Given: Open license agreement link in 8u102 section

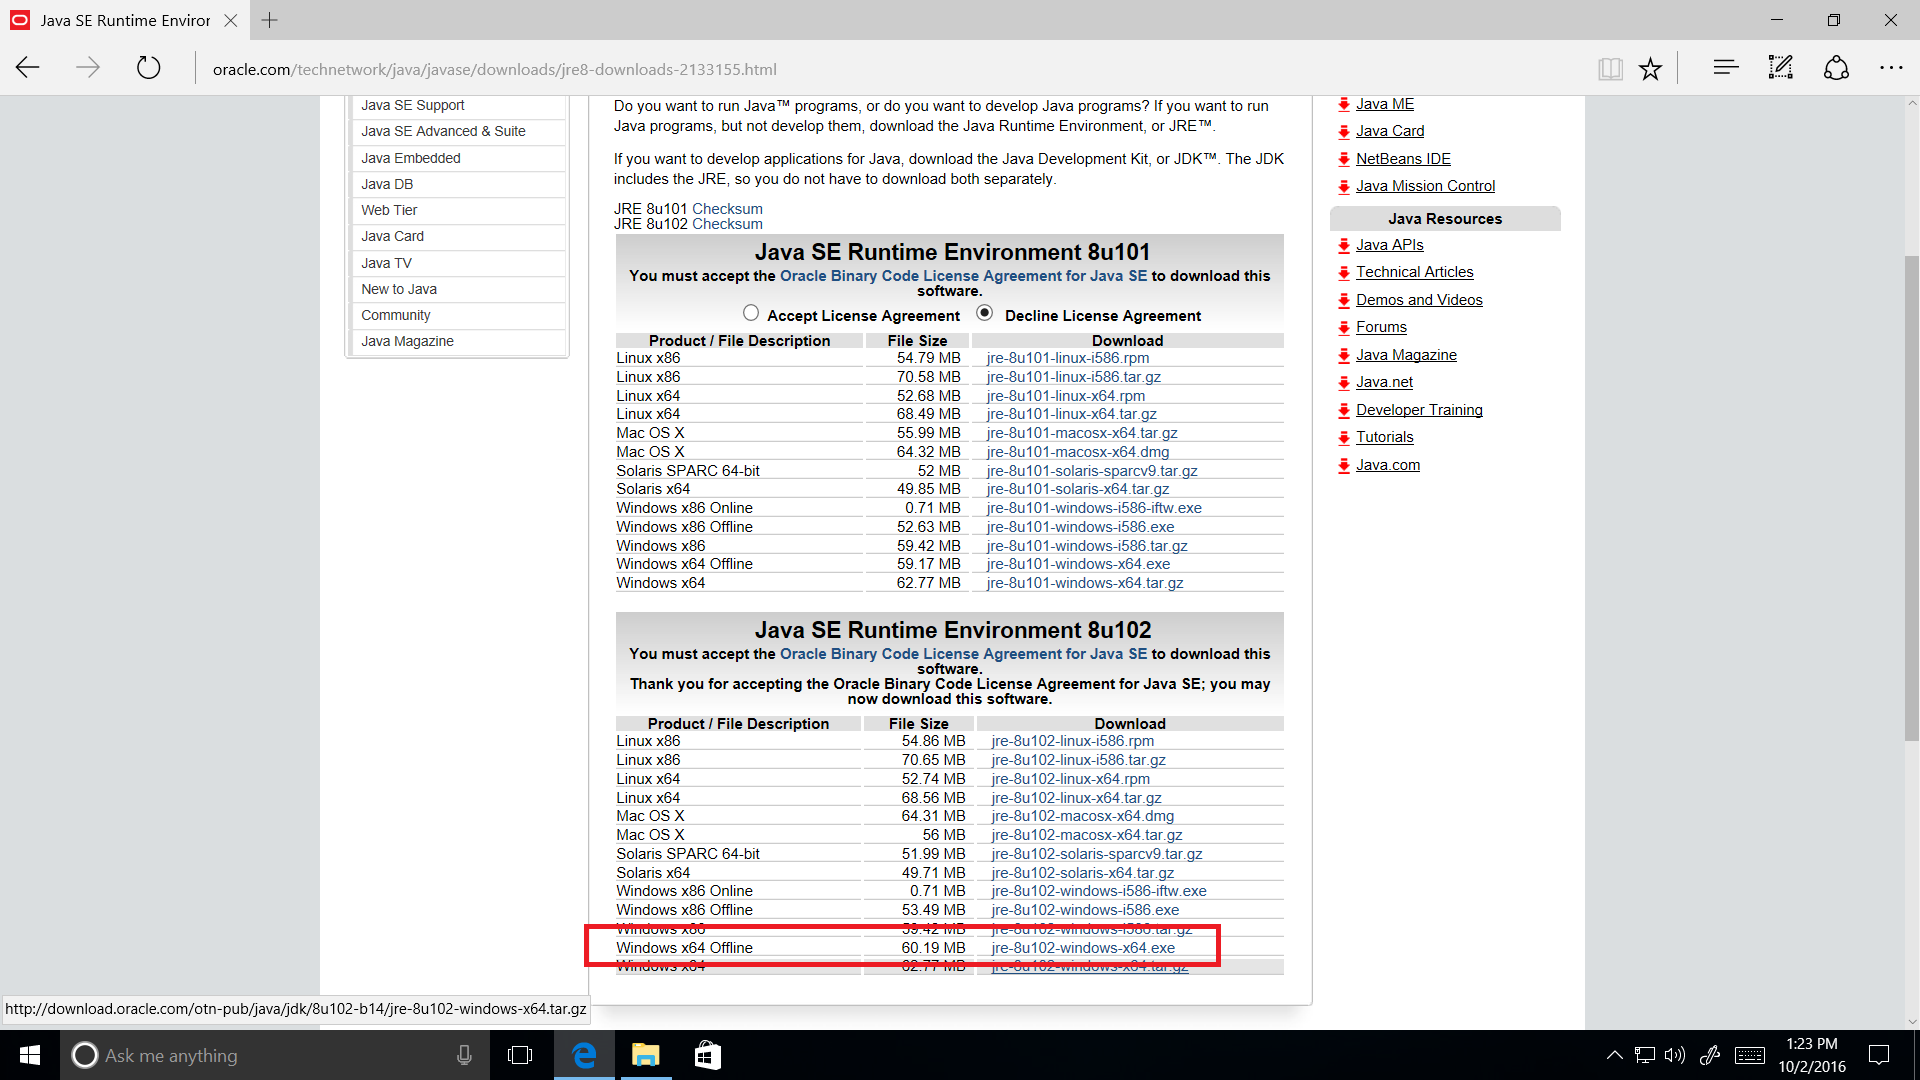Looking at the screenshot, I should pyautogui.click(x=963, y=654).
